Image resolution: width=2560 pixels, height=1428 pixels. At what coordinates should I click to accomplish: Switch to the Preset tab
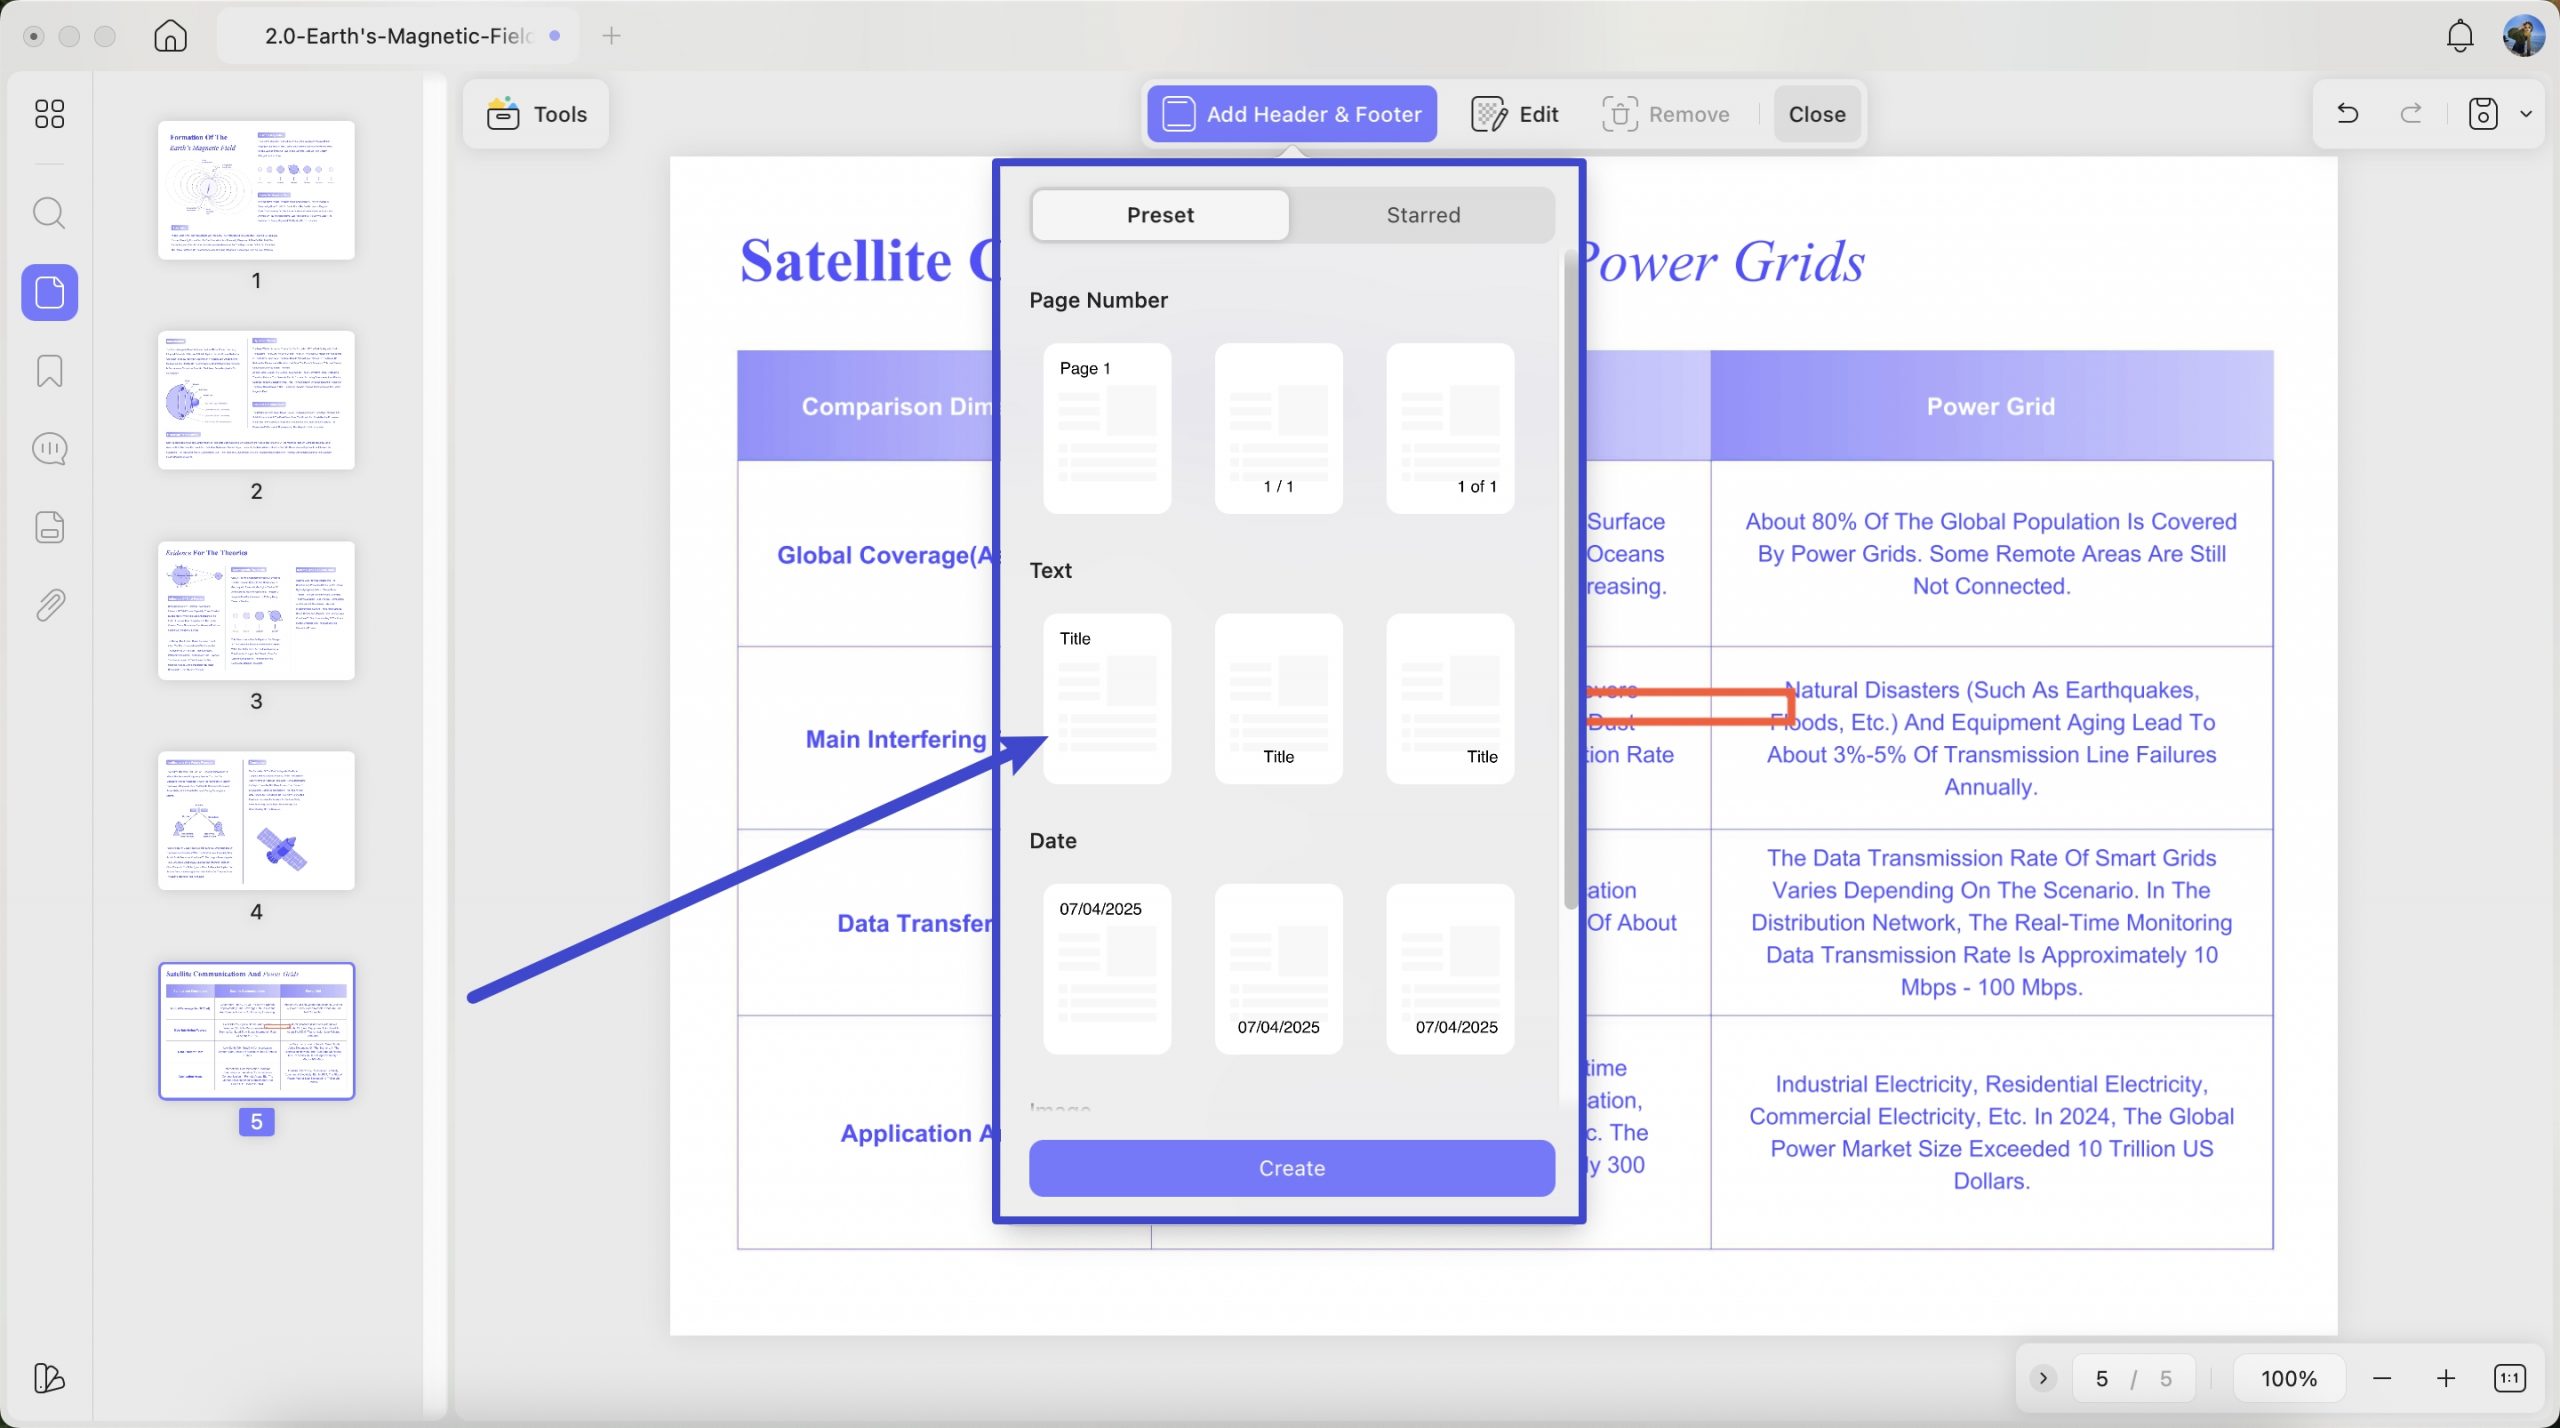click(x=1160, y=215)
